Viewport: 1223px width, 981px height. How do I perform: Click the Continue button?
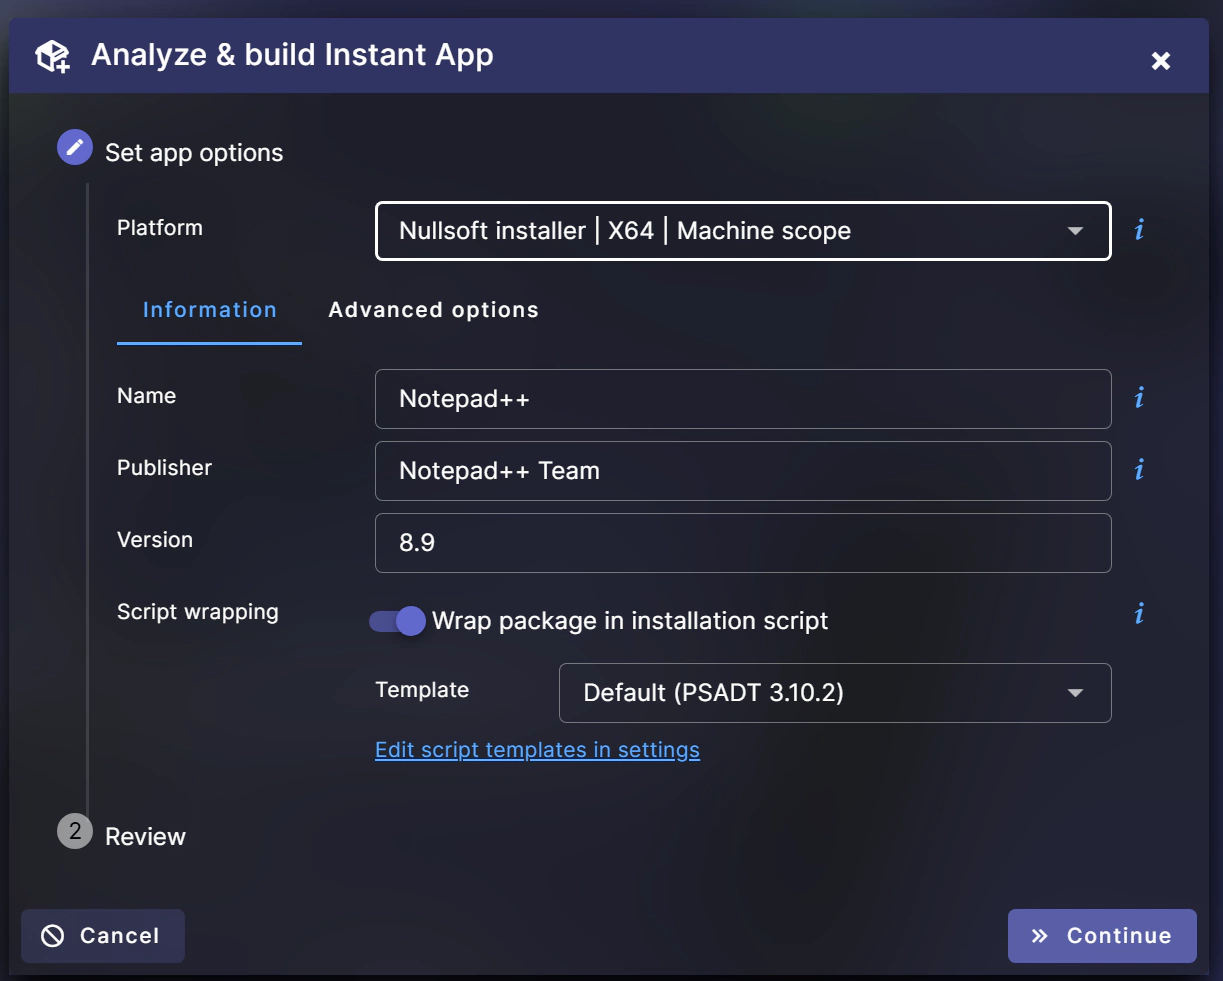coord(1102,936)
